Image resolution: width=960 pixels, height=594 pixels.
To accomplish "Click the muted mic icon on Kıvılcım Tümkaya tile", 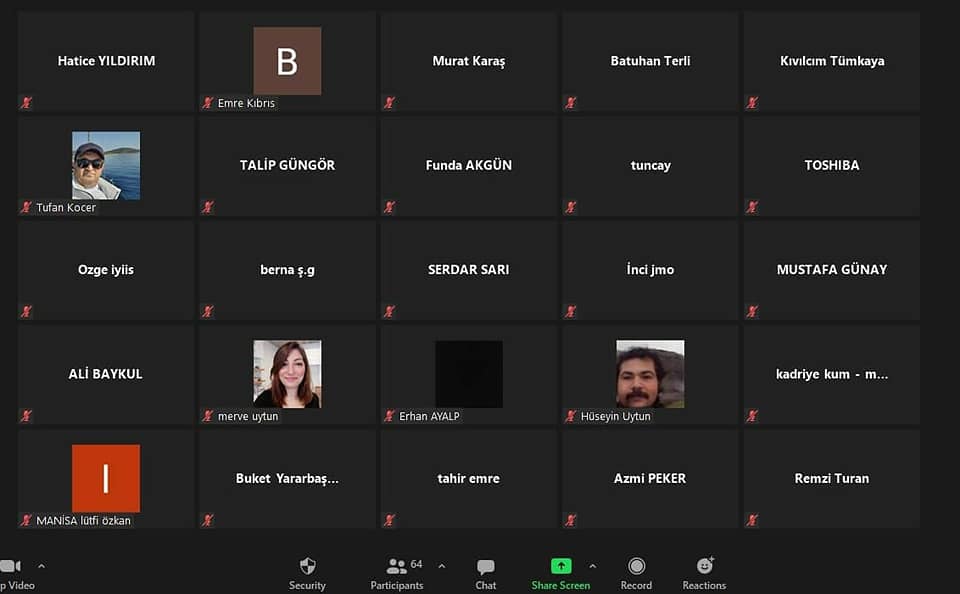I will 752,103.
